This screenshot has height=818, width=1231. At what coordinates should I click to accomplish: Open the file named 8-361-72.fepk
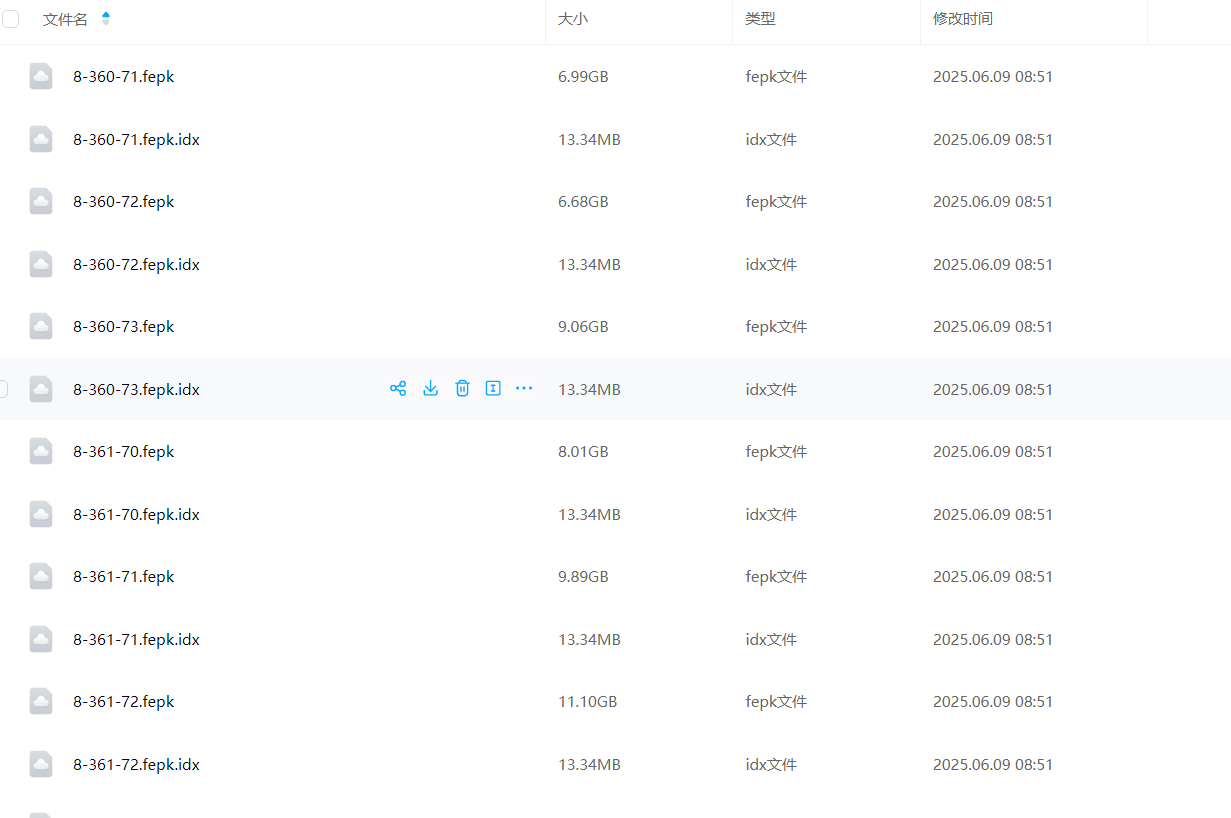tap(124, 701)
